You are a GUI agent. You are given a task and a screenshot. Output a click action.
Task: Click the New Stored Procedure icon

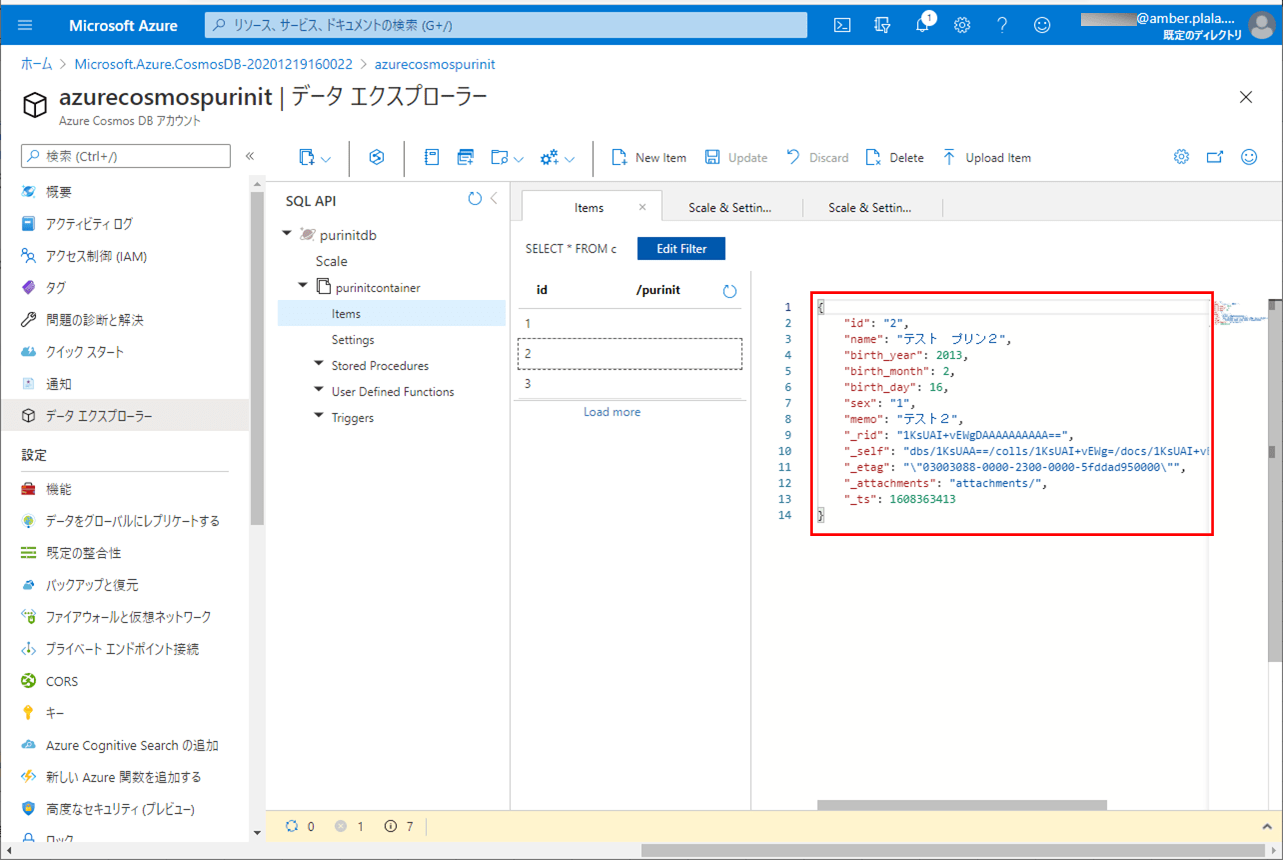tap(465, 158)
